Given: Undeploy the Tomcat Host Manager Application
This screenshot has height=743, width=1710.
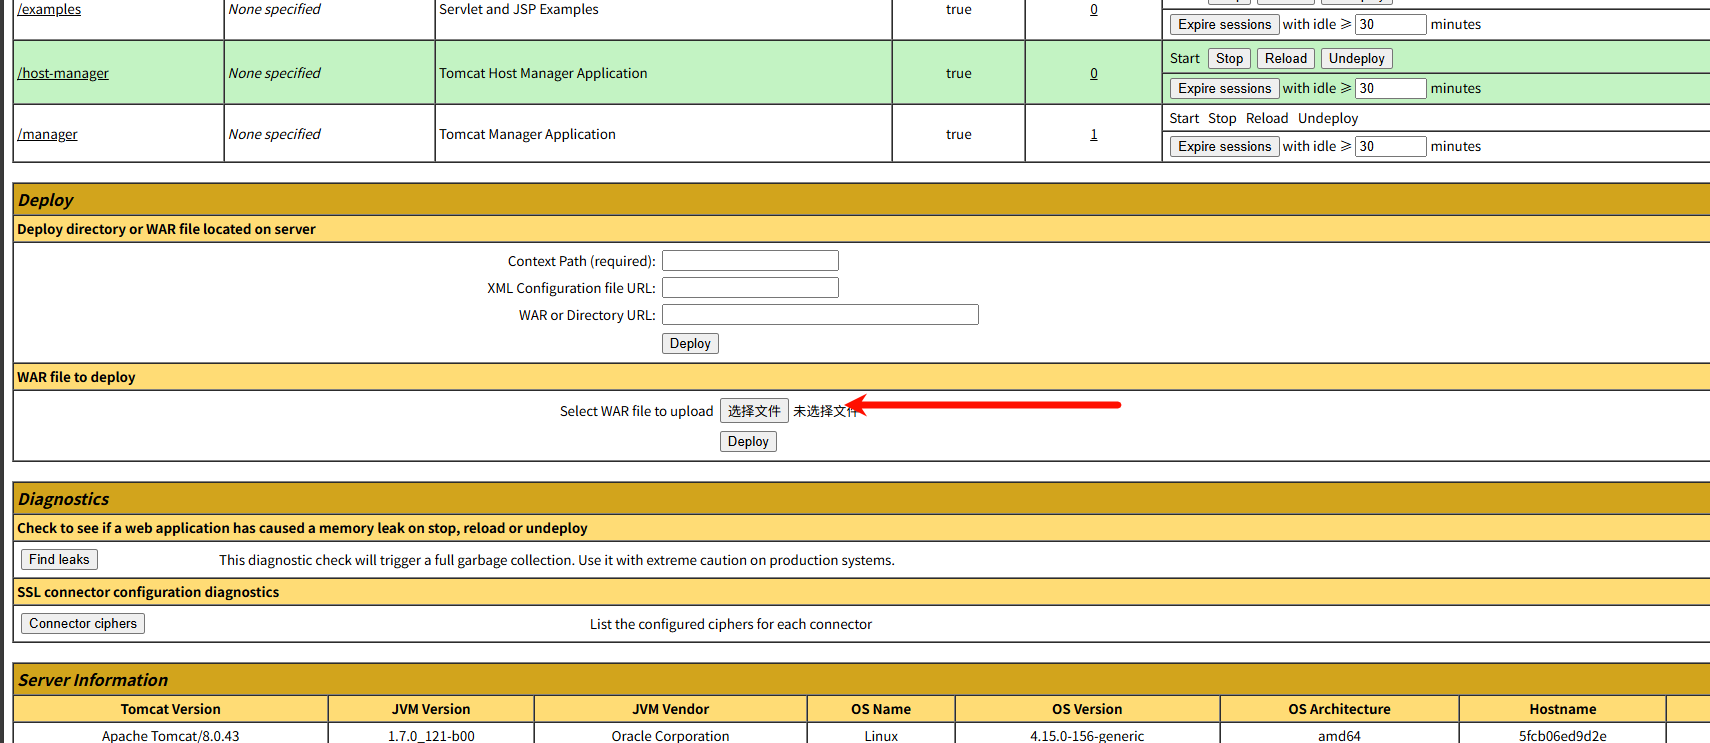Looking at the screenshot, I should [x=1356, y=59].
